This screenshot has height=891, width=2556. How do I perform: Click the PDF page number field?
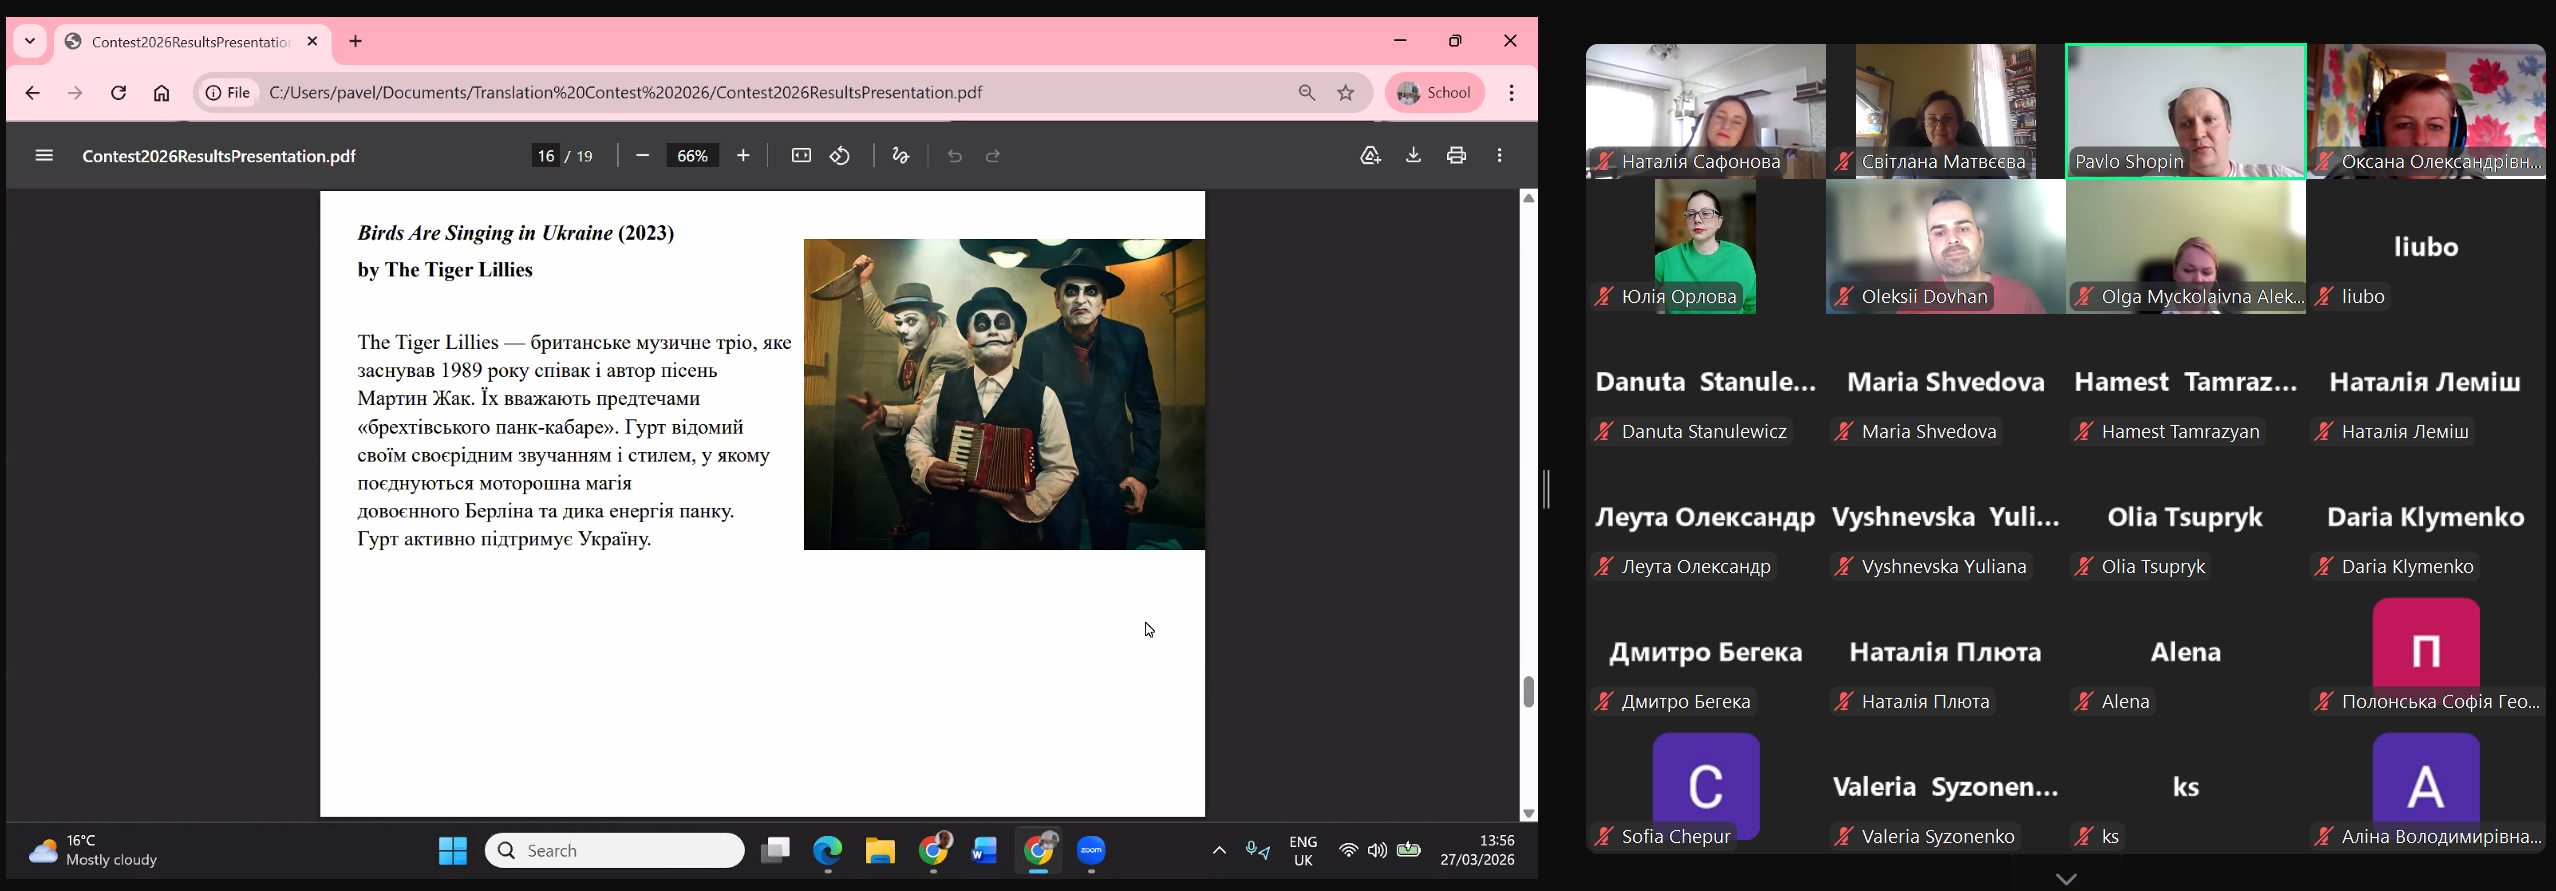tap(545, 156)
